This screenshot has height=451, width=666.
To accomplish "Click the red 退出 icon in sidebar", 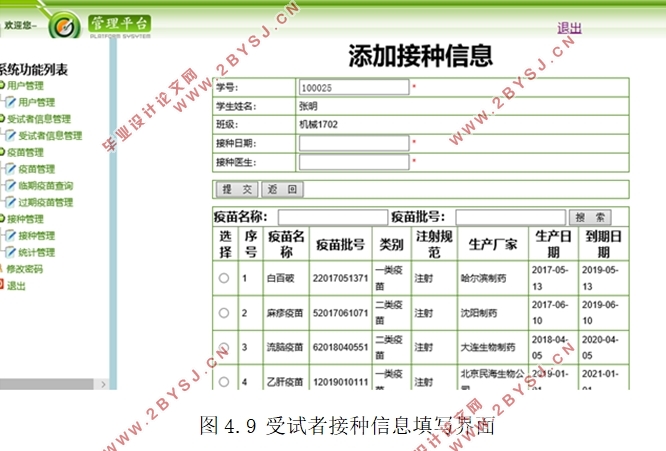I will [2, 285].
